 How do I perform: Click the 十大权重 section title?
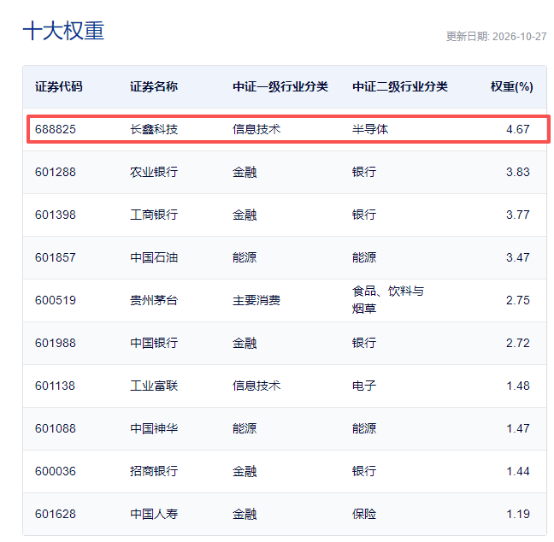click(x=64, y=30)
